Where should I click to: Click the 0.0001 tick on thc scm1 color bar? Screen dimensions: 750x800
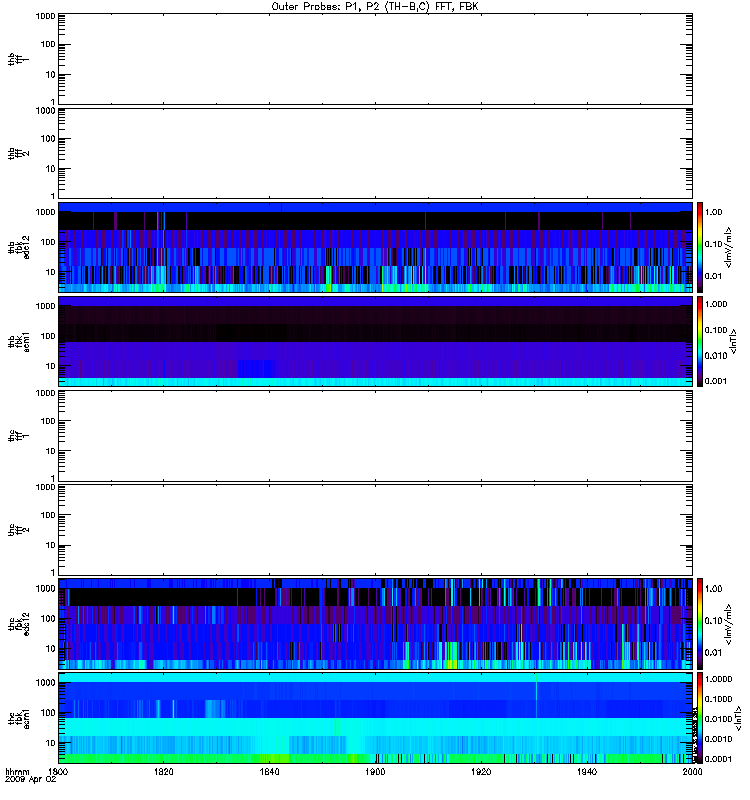(718, 759)
